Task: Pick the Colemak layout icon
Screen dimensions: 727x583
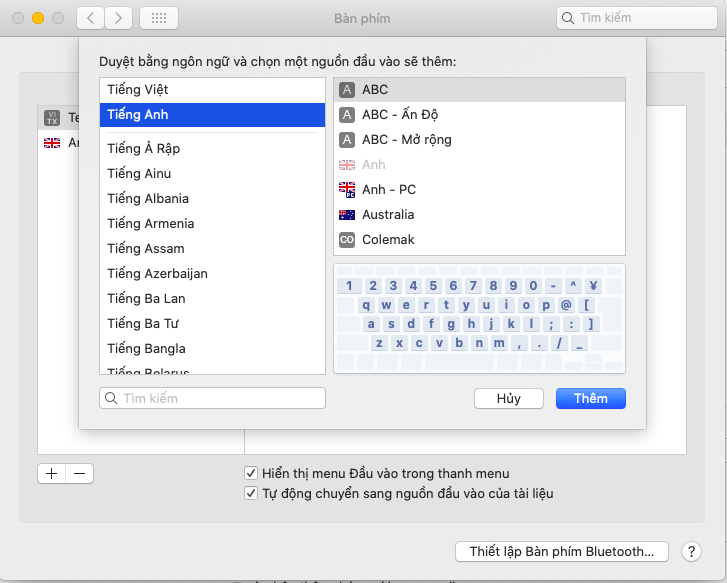Action: pos(347,240)
